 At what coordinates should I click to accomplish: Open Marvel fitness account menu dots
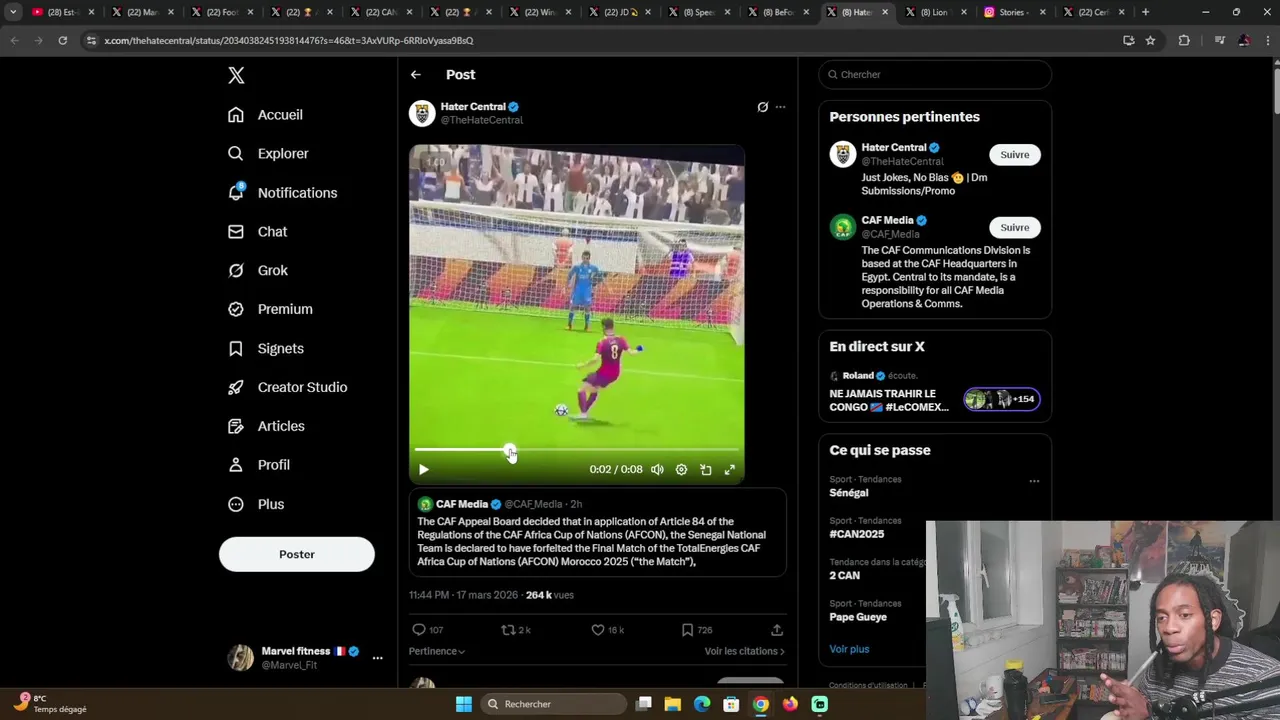pyautogui.click(x=377, y=658)
